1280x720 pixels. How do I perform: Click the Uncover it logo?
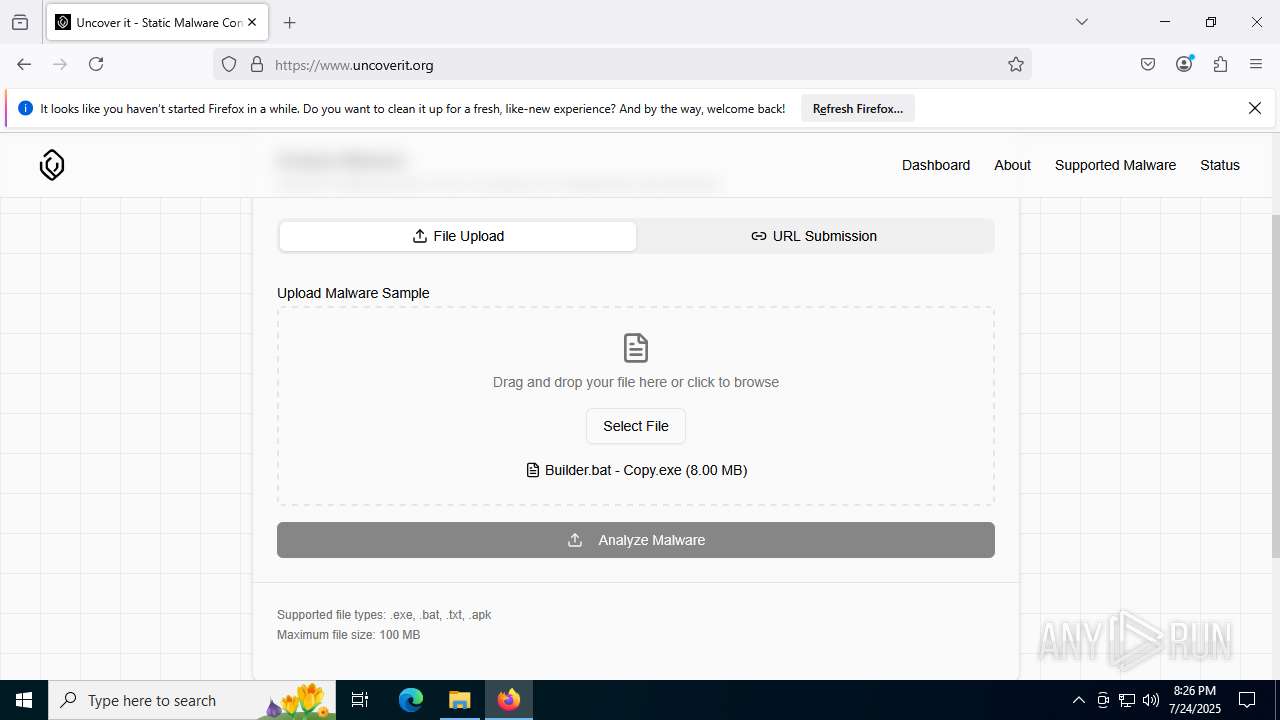pos(52,165)
